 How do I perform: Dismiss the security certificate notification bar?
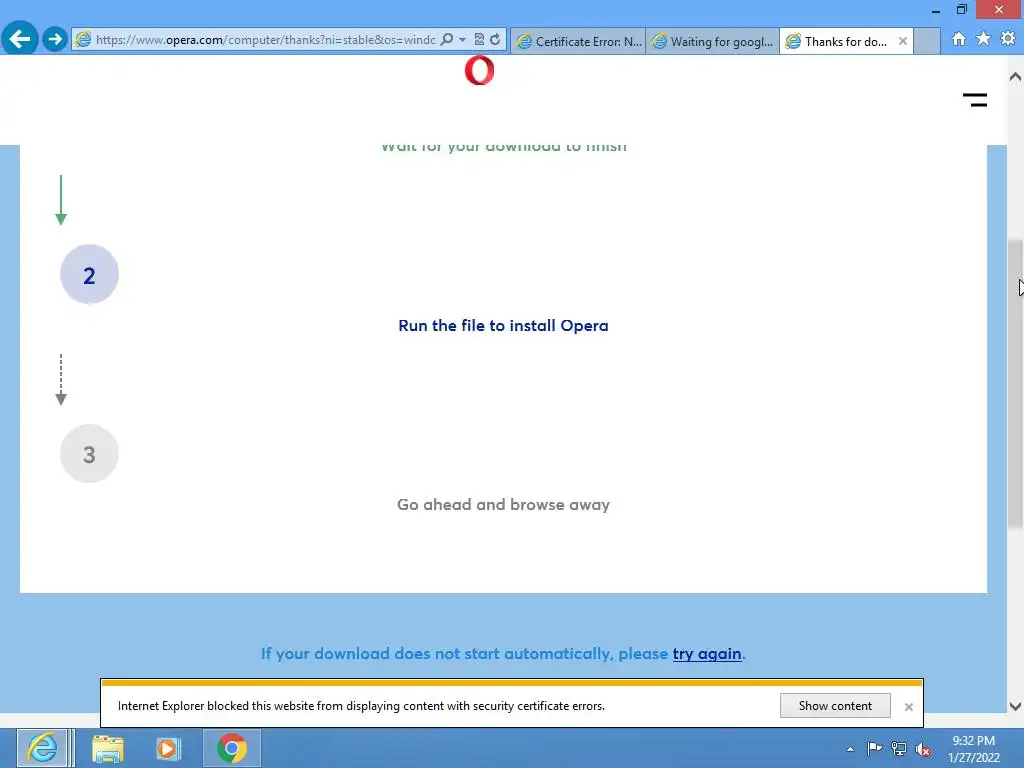[x=908, y=707]
